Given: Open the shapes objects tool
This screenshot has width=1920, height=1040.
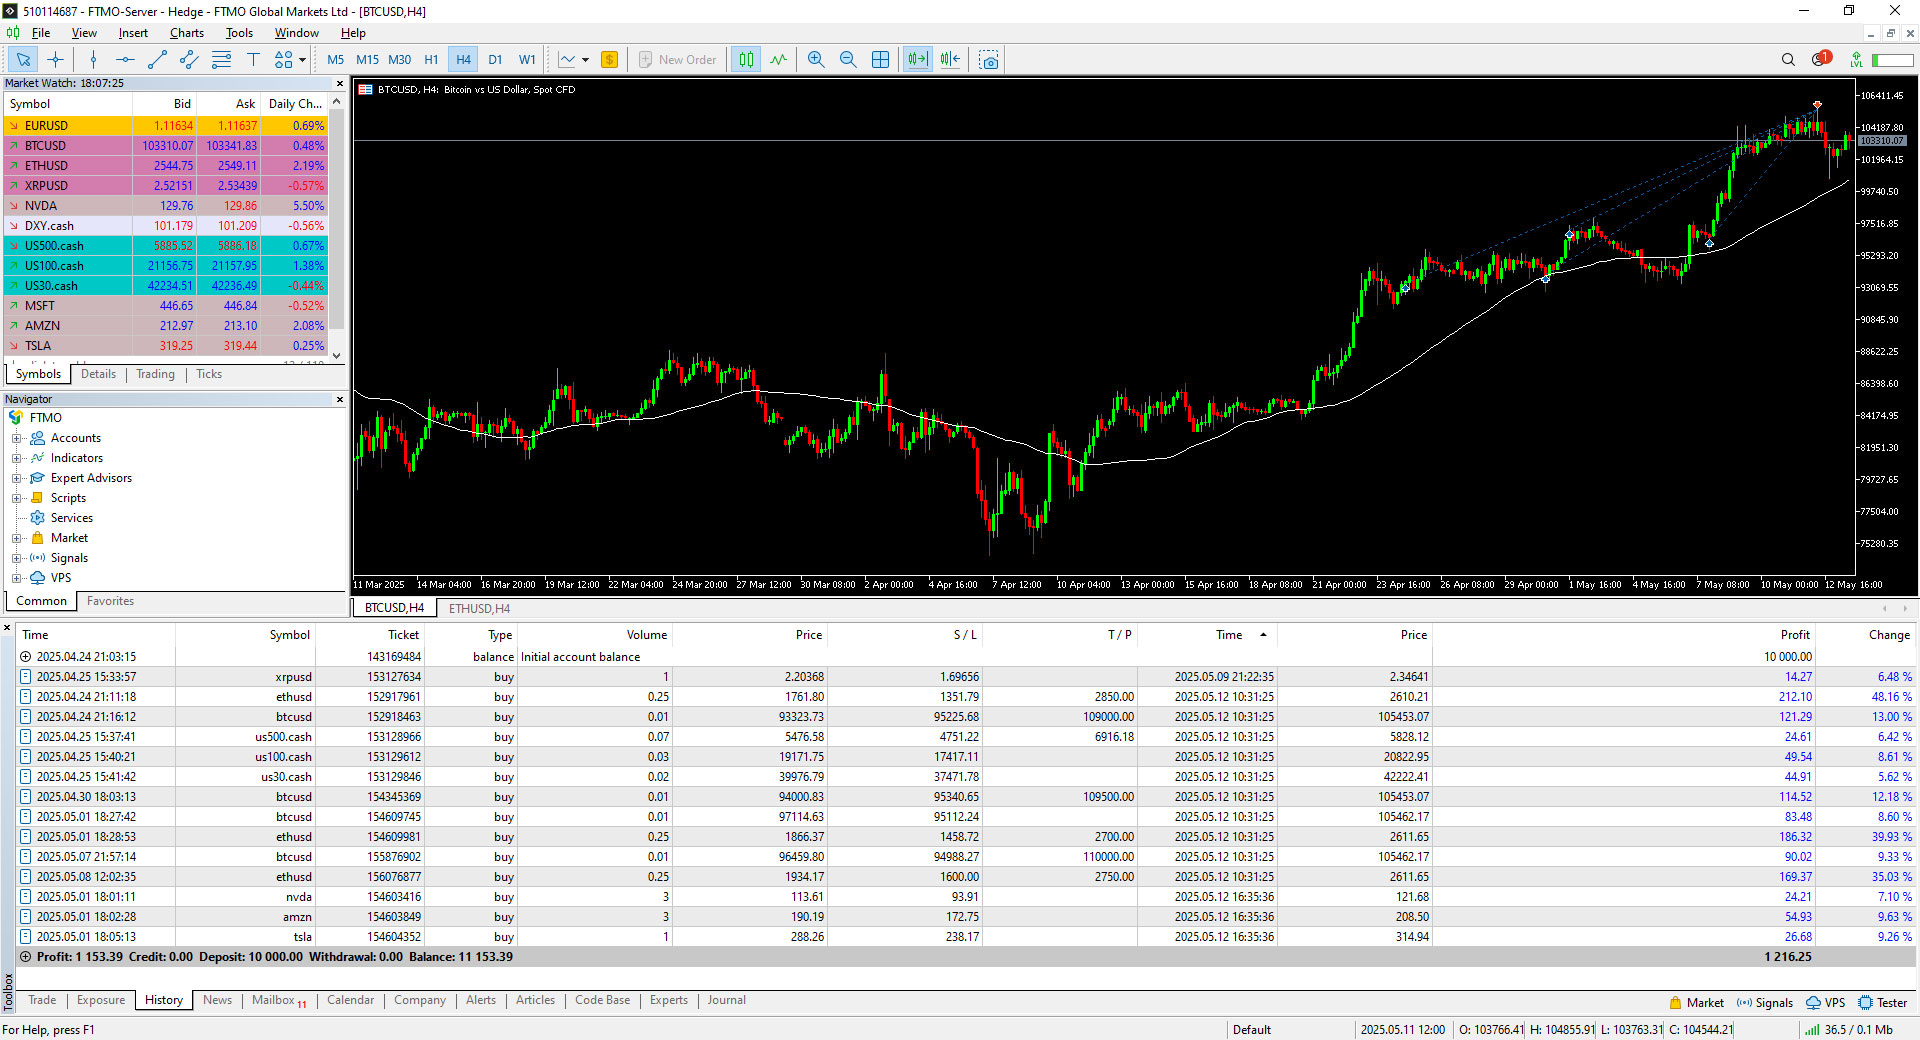Looking at the screenshot, I should tap(284, 60).
